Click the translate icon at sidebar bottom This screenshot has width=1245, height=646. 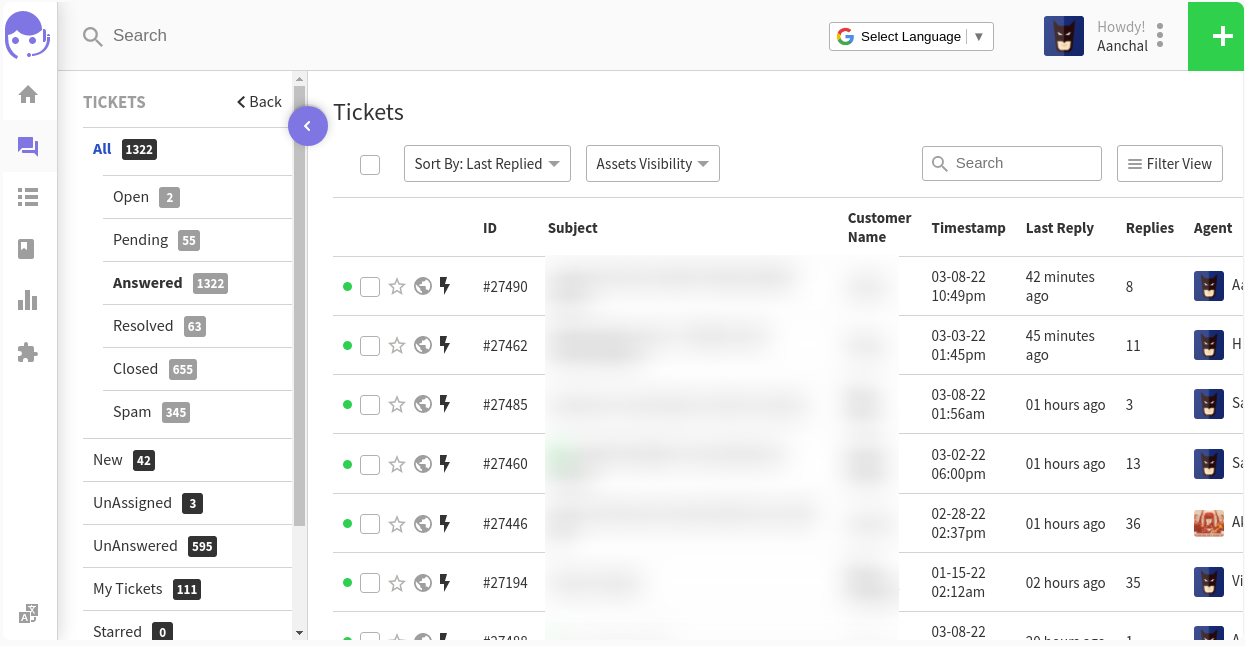point(28,613)
